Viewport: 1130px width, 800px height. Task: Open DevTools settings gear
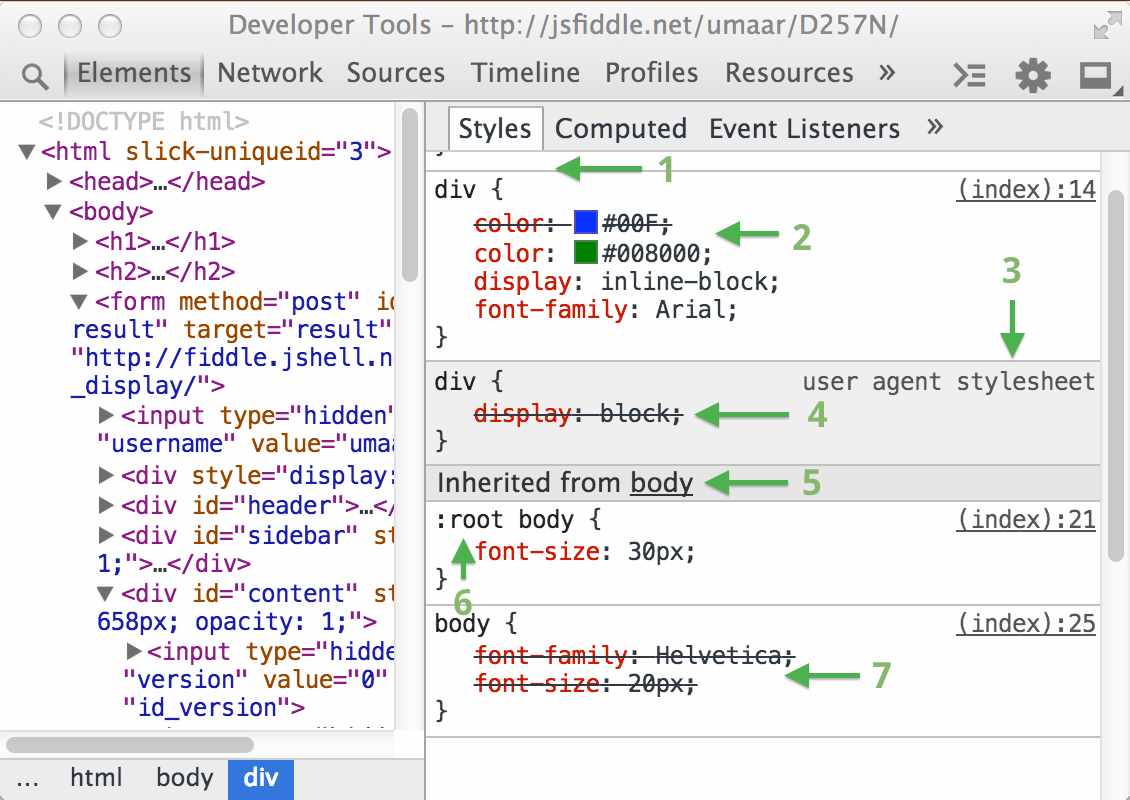click(1033, 75)
